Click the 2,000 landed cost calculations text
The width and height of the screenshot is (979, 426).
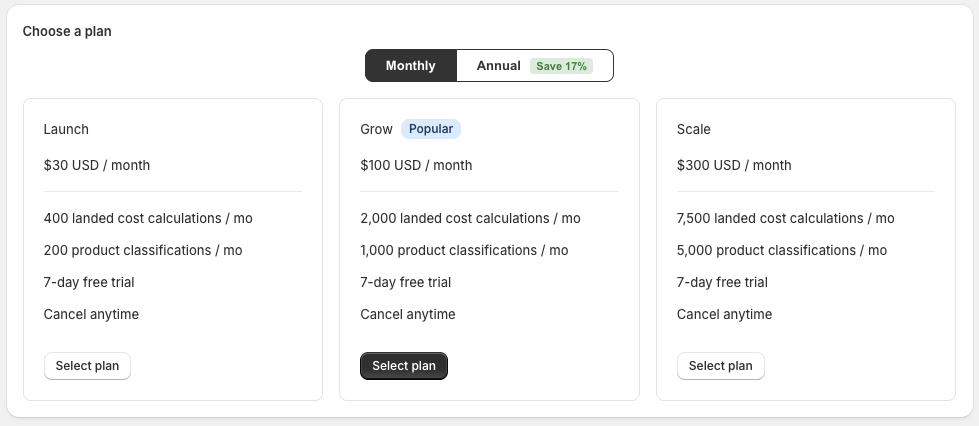pos(470,218)
